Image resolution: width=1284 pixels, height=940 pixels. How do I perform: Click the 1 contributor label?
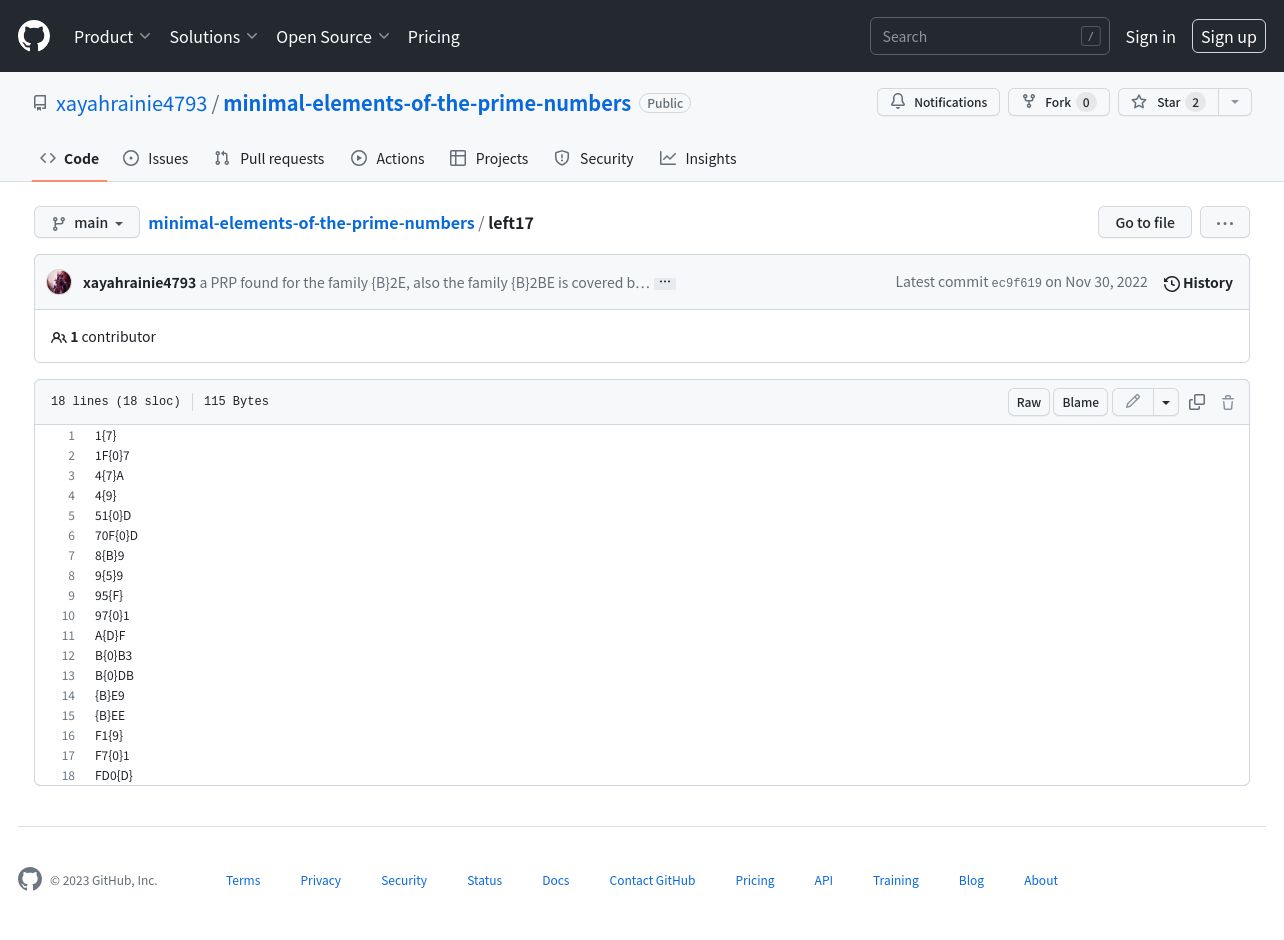(x=104, y=337)
